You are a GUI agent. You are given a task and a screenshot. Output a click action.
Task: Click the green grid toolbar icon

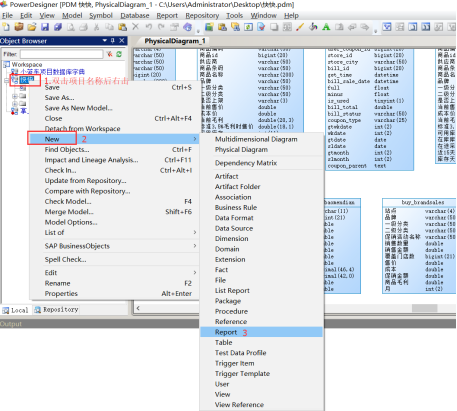pyautogui.click(x=209, y=27)
